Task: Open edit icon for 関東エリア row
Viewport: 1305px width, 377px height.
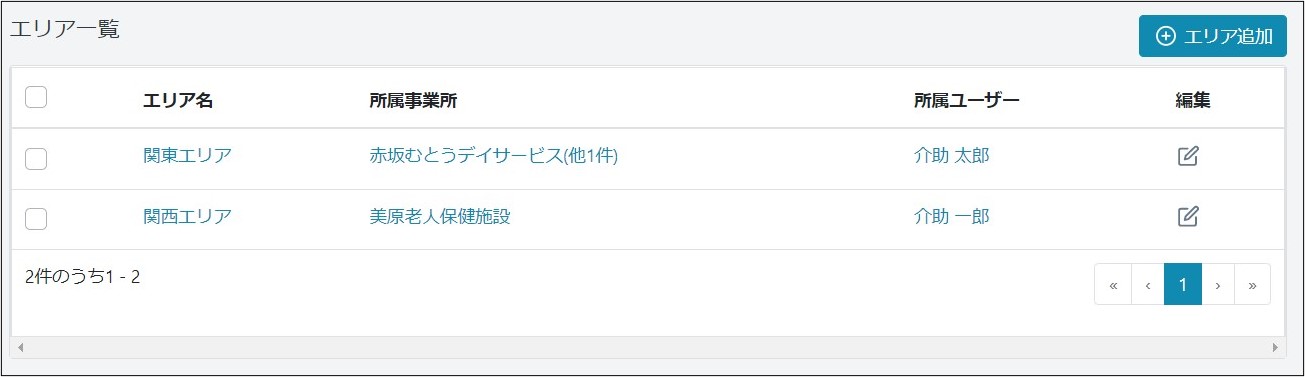Action: pyautogui.click(x=1188, y=156)
